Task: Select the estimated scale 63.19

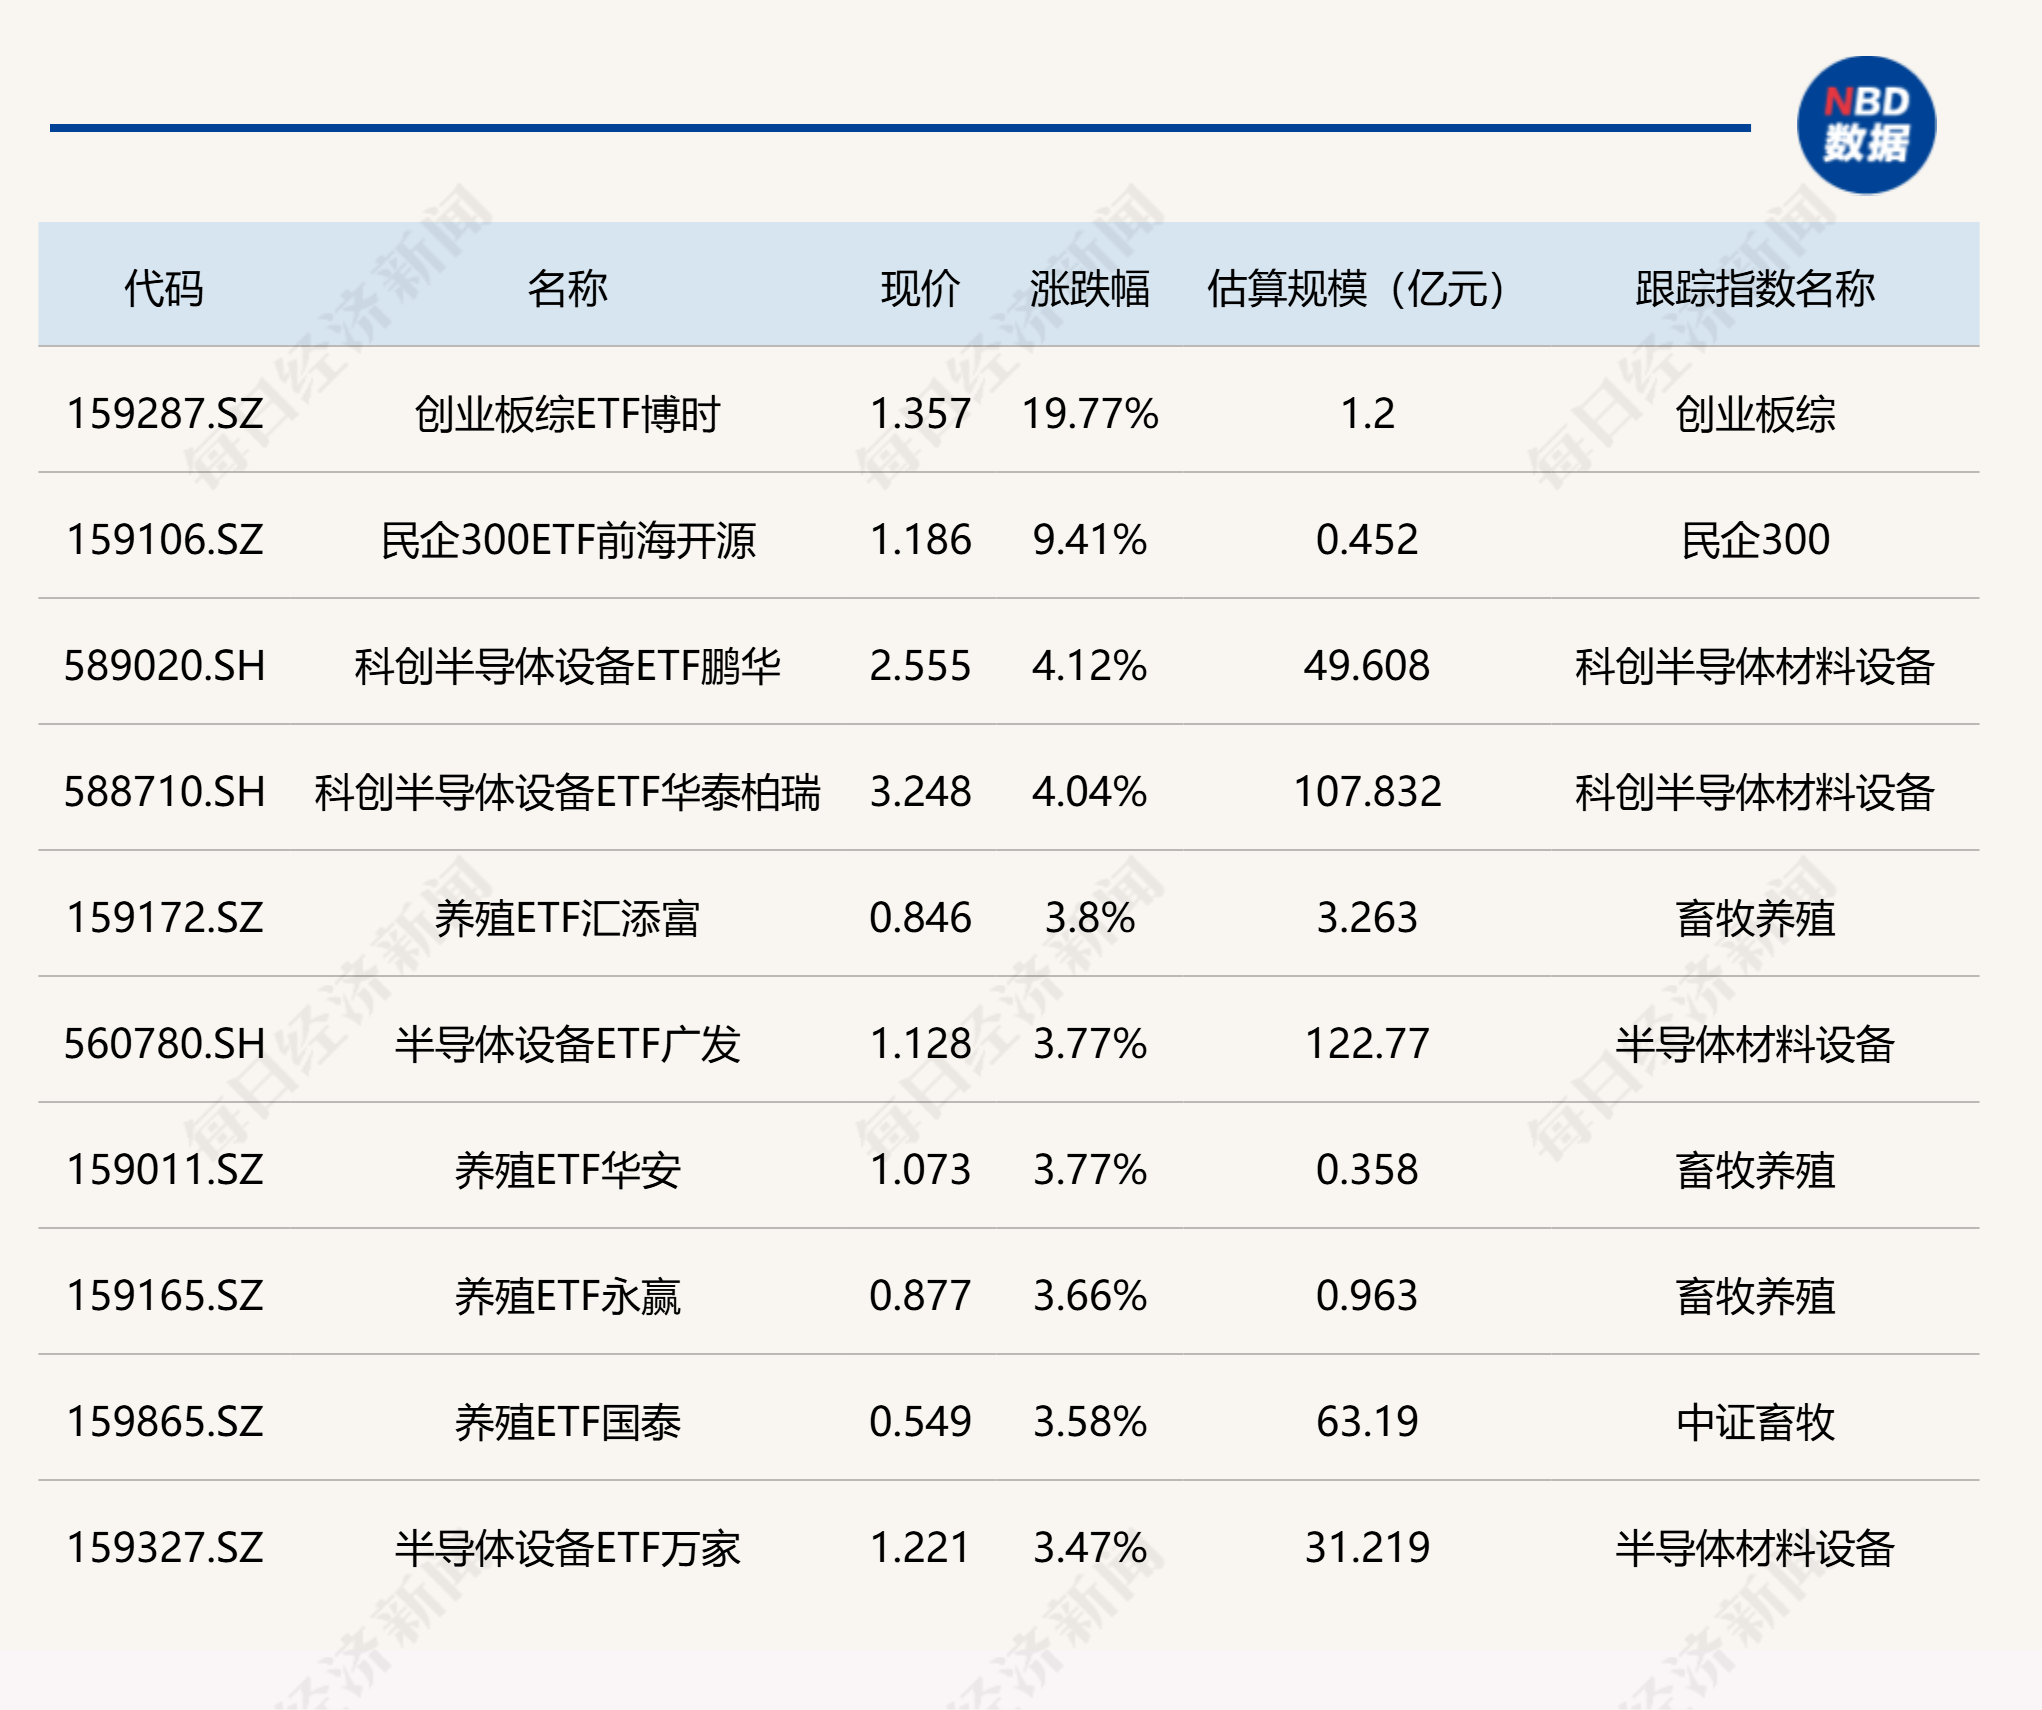Action: (x=1367, y=1422)
